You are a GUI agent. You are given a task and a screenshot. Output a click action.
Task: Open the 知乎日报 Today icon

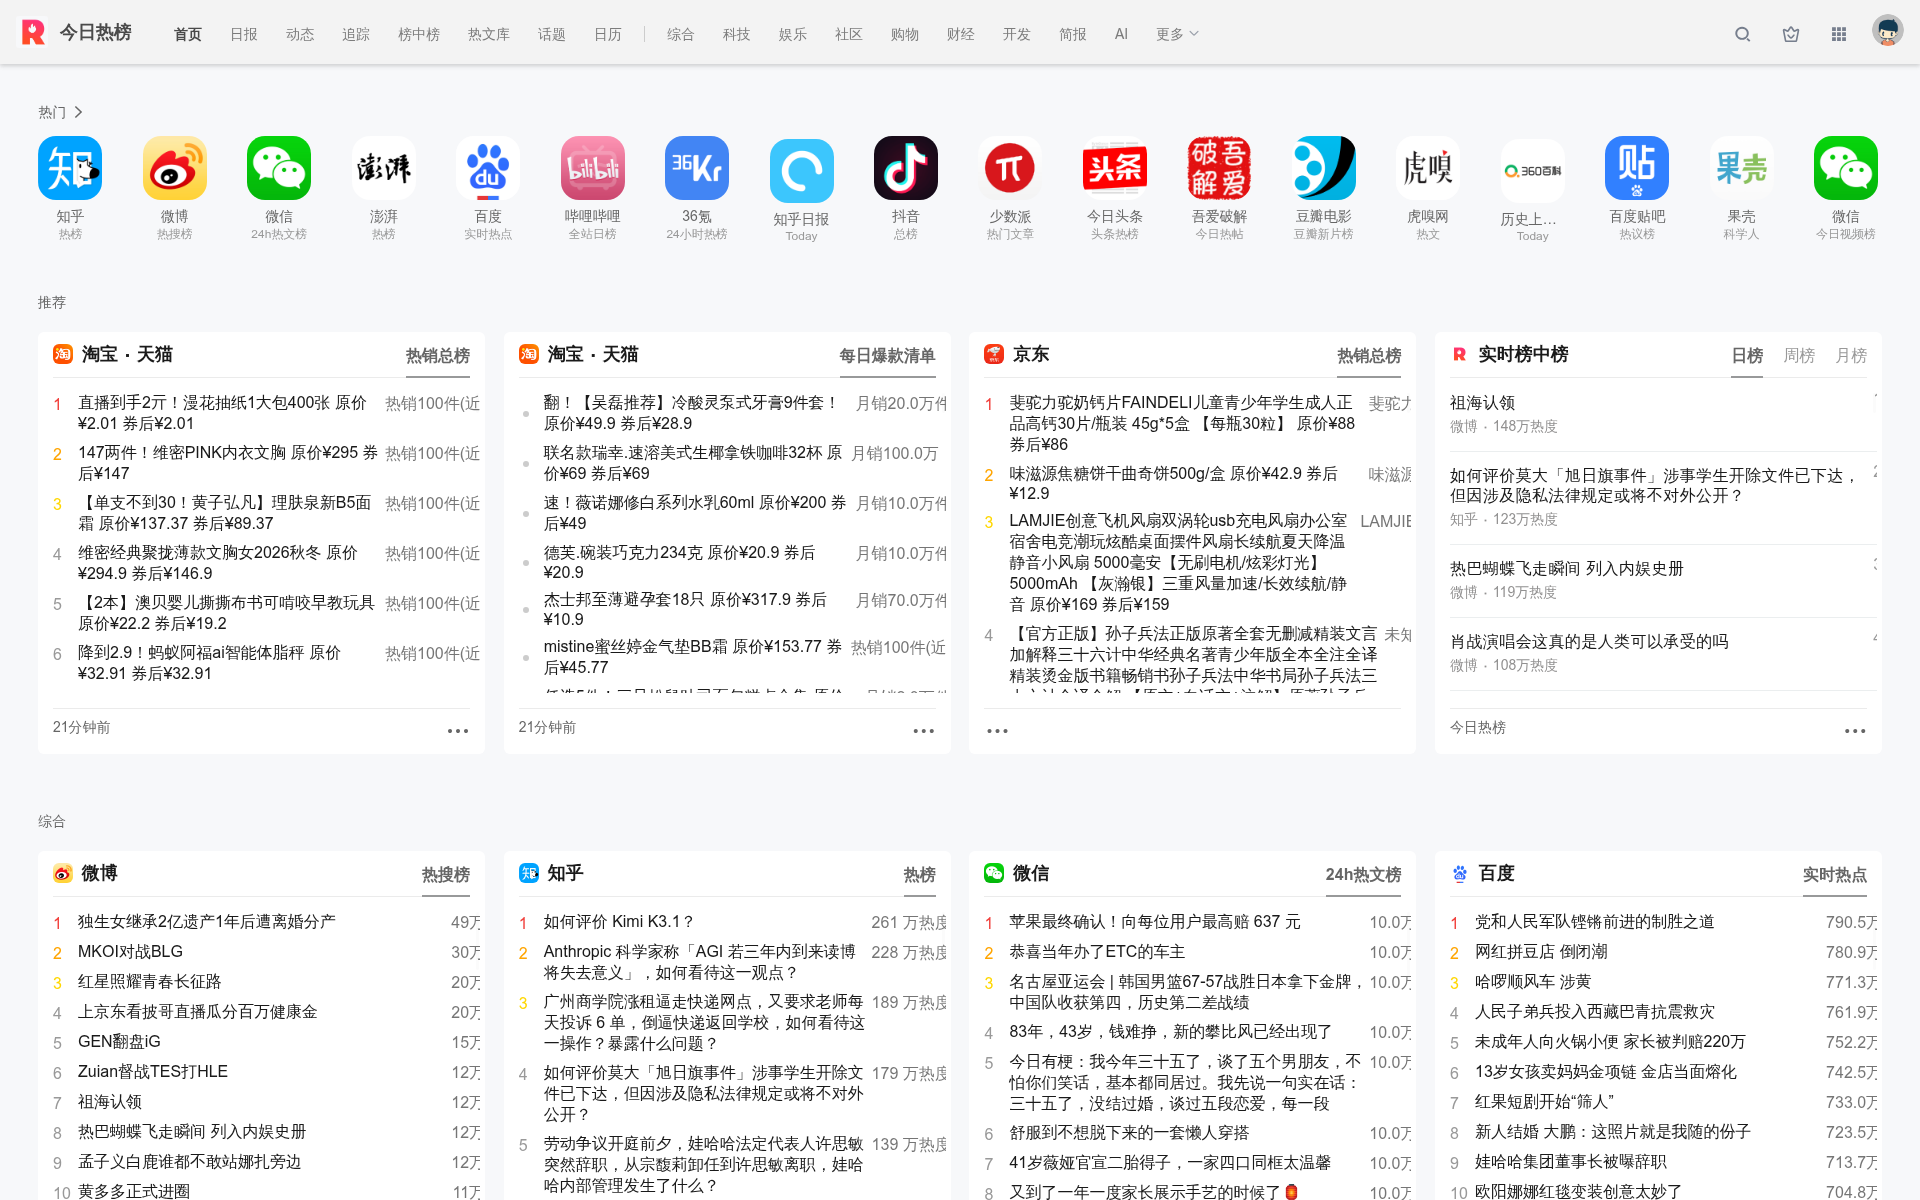pyautogui.click(x=802, y=171)
